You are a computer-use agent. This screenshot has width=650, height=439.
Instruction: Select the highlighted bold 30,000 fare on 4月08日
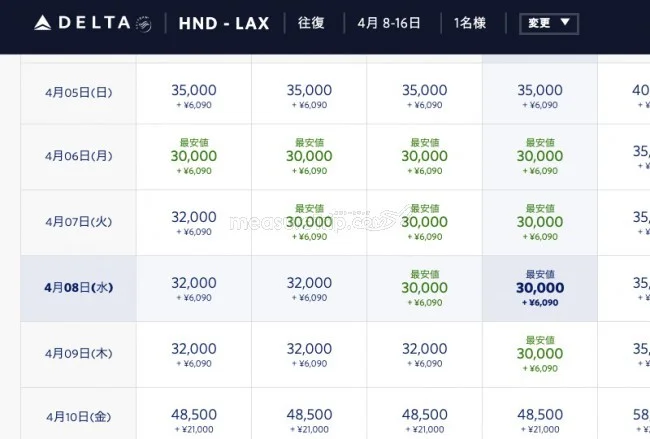click(x=540, y=288)
